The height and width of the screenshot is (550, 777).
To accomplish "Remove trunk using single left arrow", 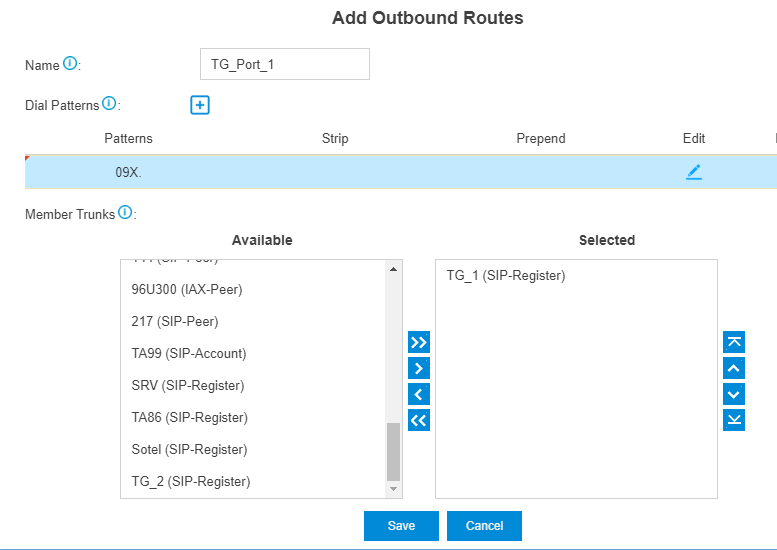I will (419, 394).
